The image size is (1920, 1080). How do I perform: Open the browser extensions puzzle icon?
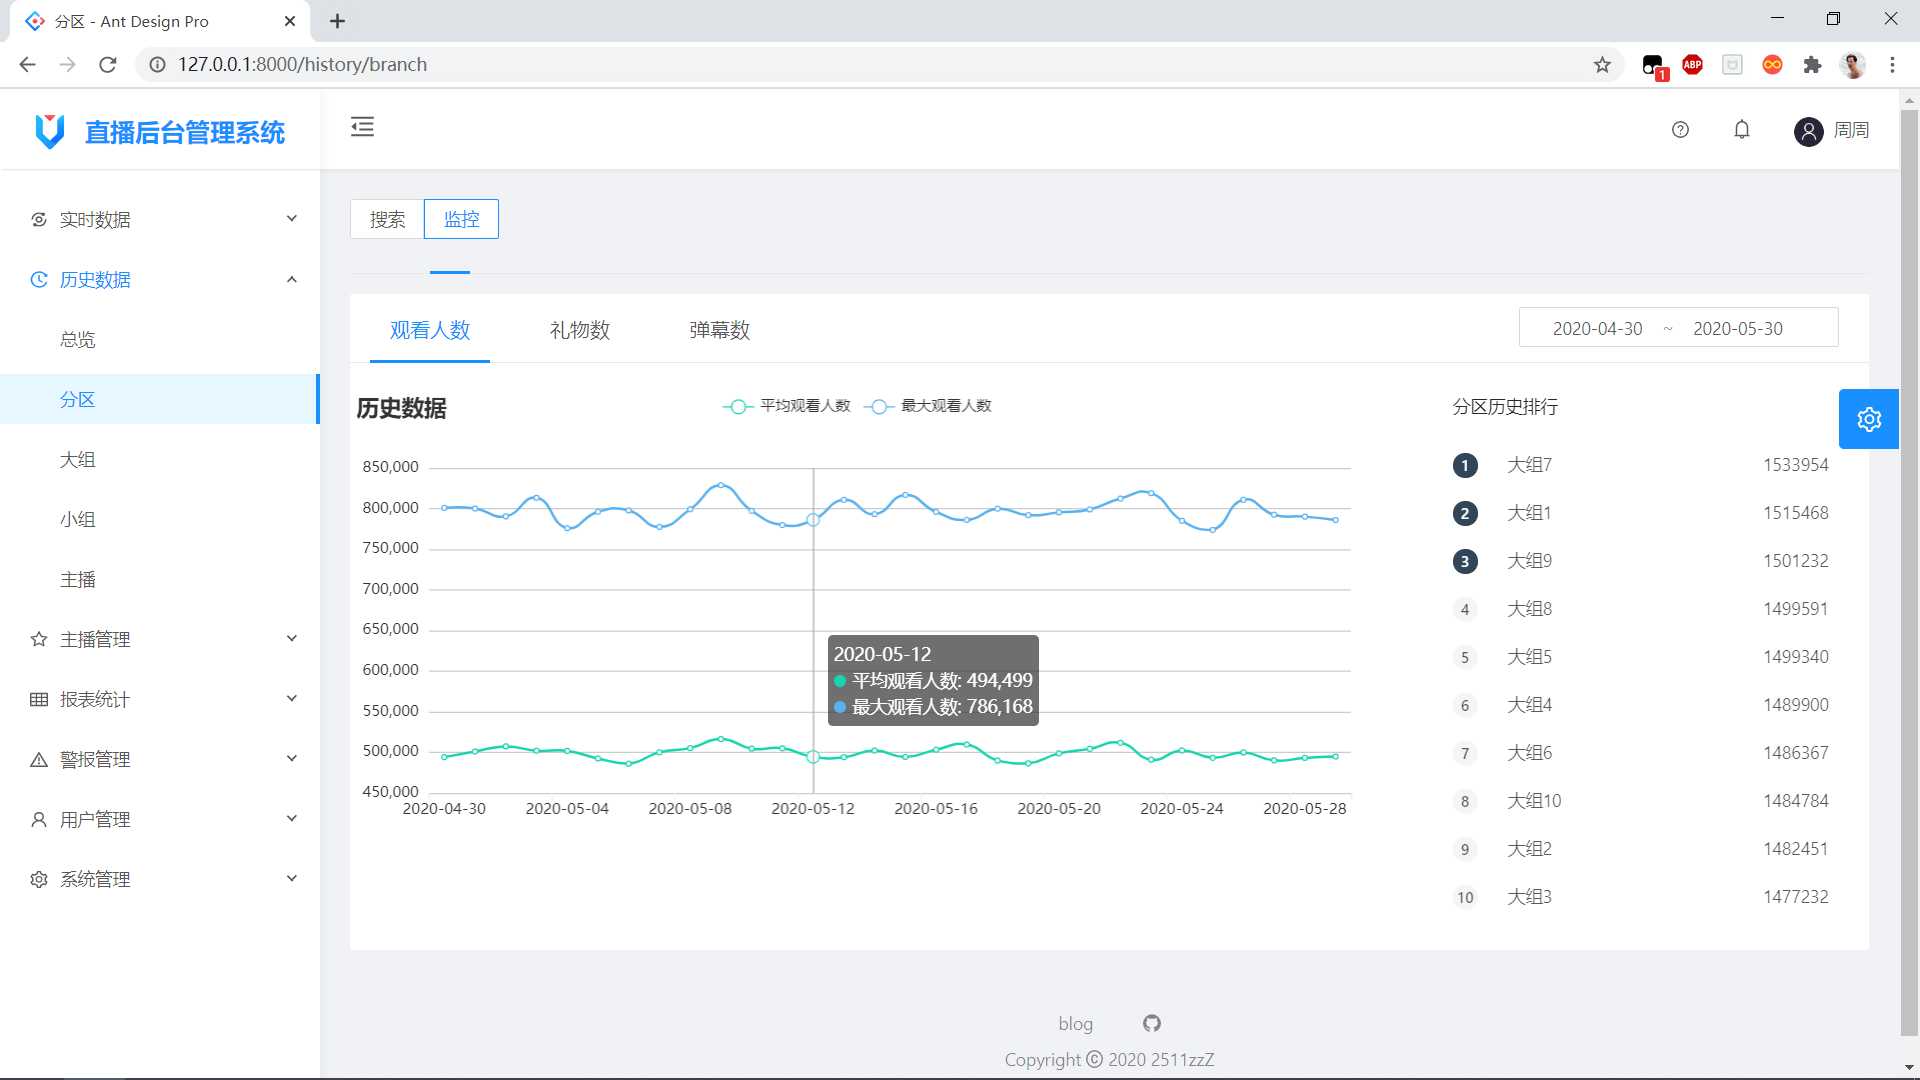(1812, 65)
